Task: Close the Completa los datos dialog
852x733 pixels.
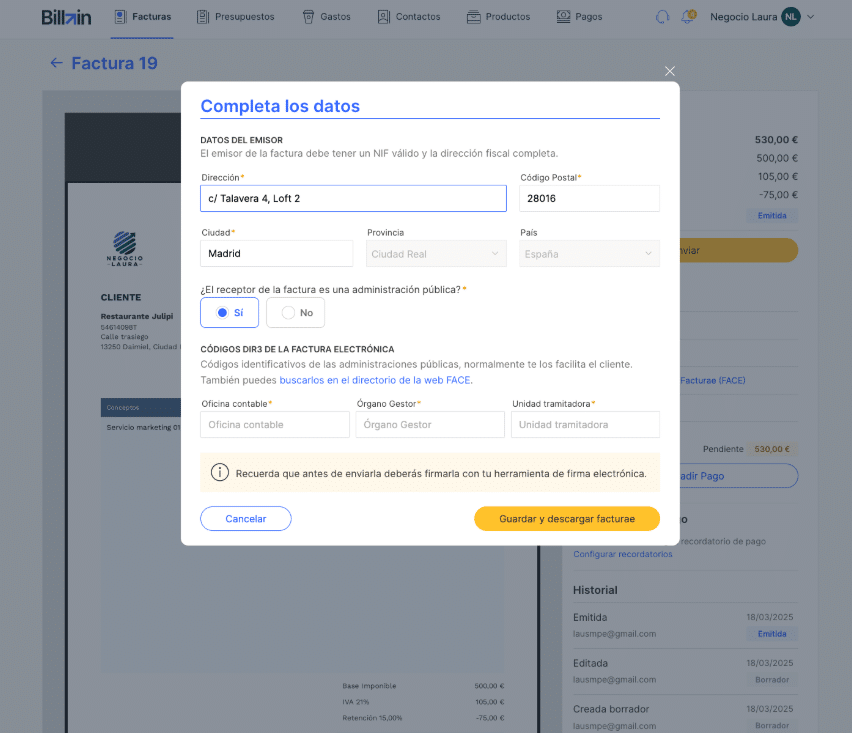Action: (x=670, y=71)
